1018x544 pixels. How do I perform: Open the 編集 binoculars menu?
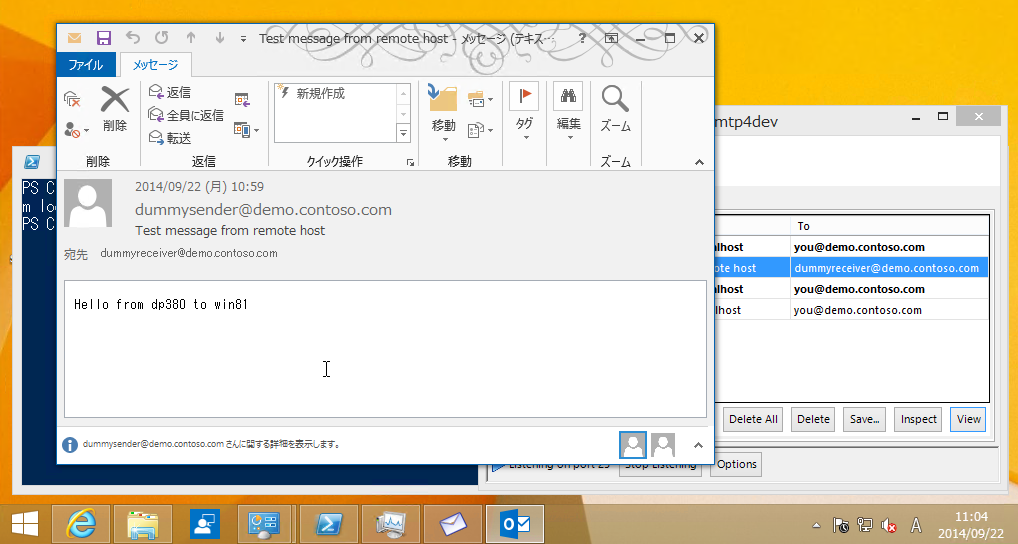(x=568, y=111)
